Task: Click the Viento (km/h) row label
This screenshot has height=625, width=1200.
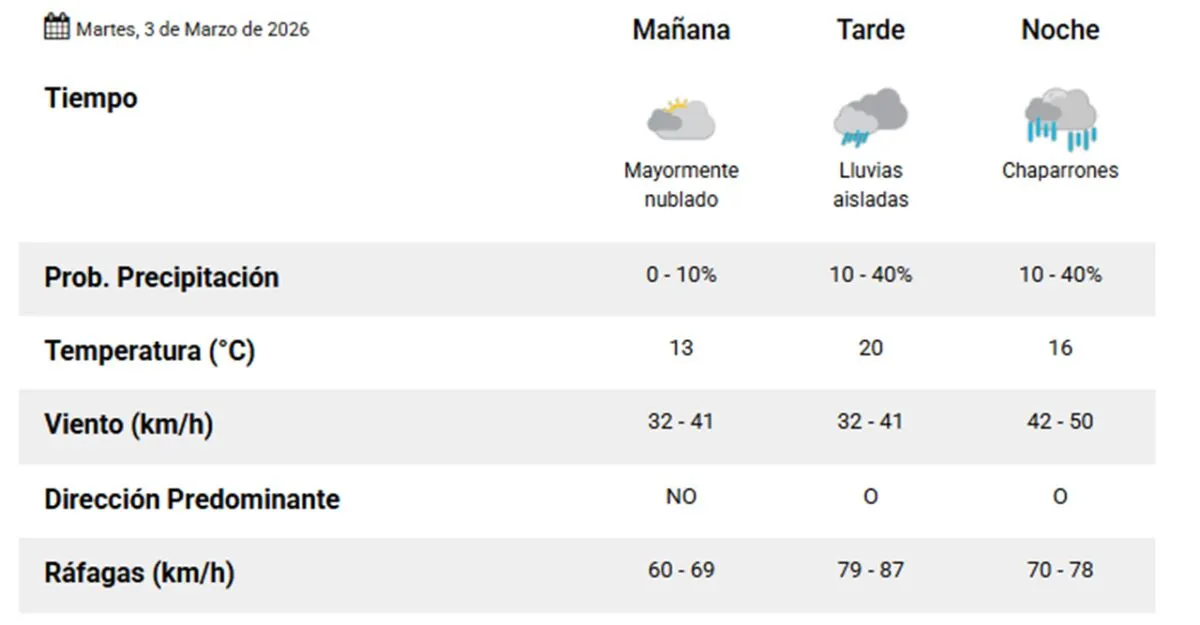Action: coord(129,424)
